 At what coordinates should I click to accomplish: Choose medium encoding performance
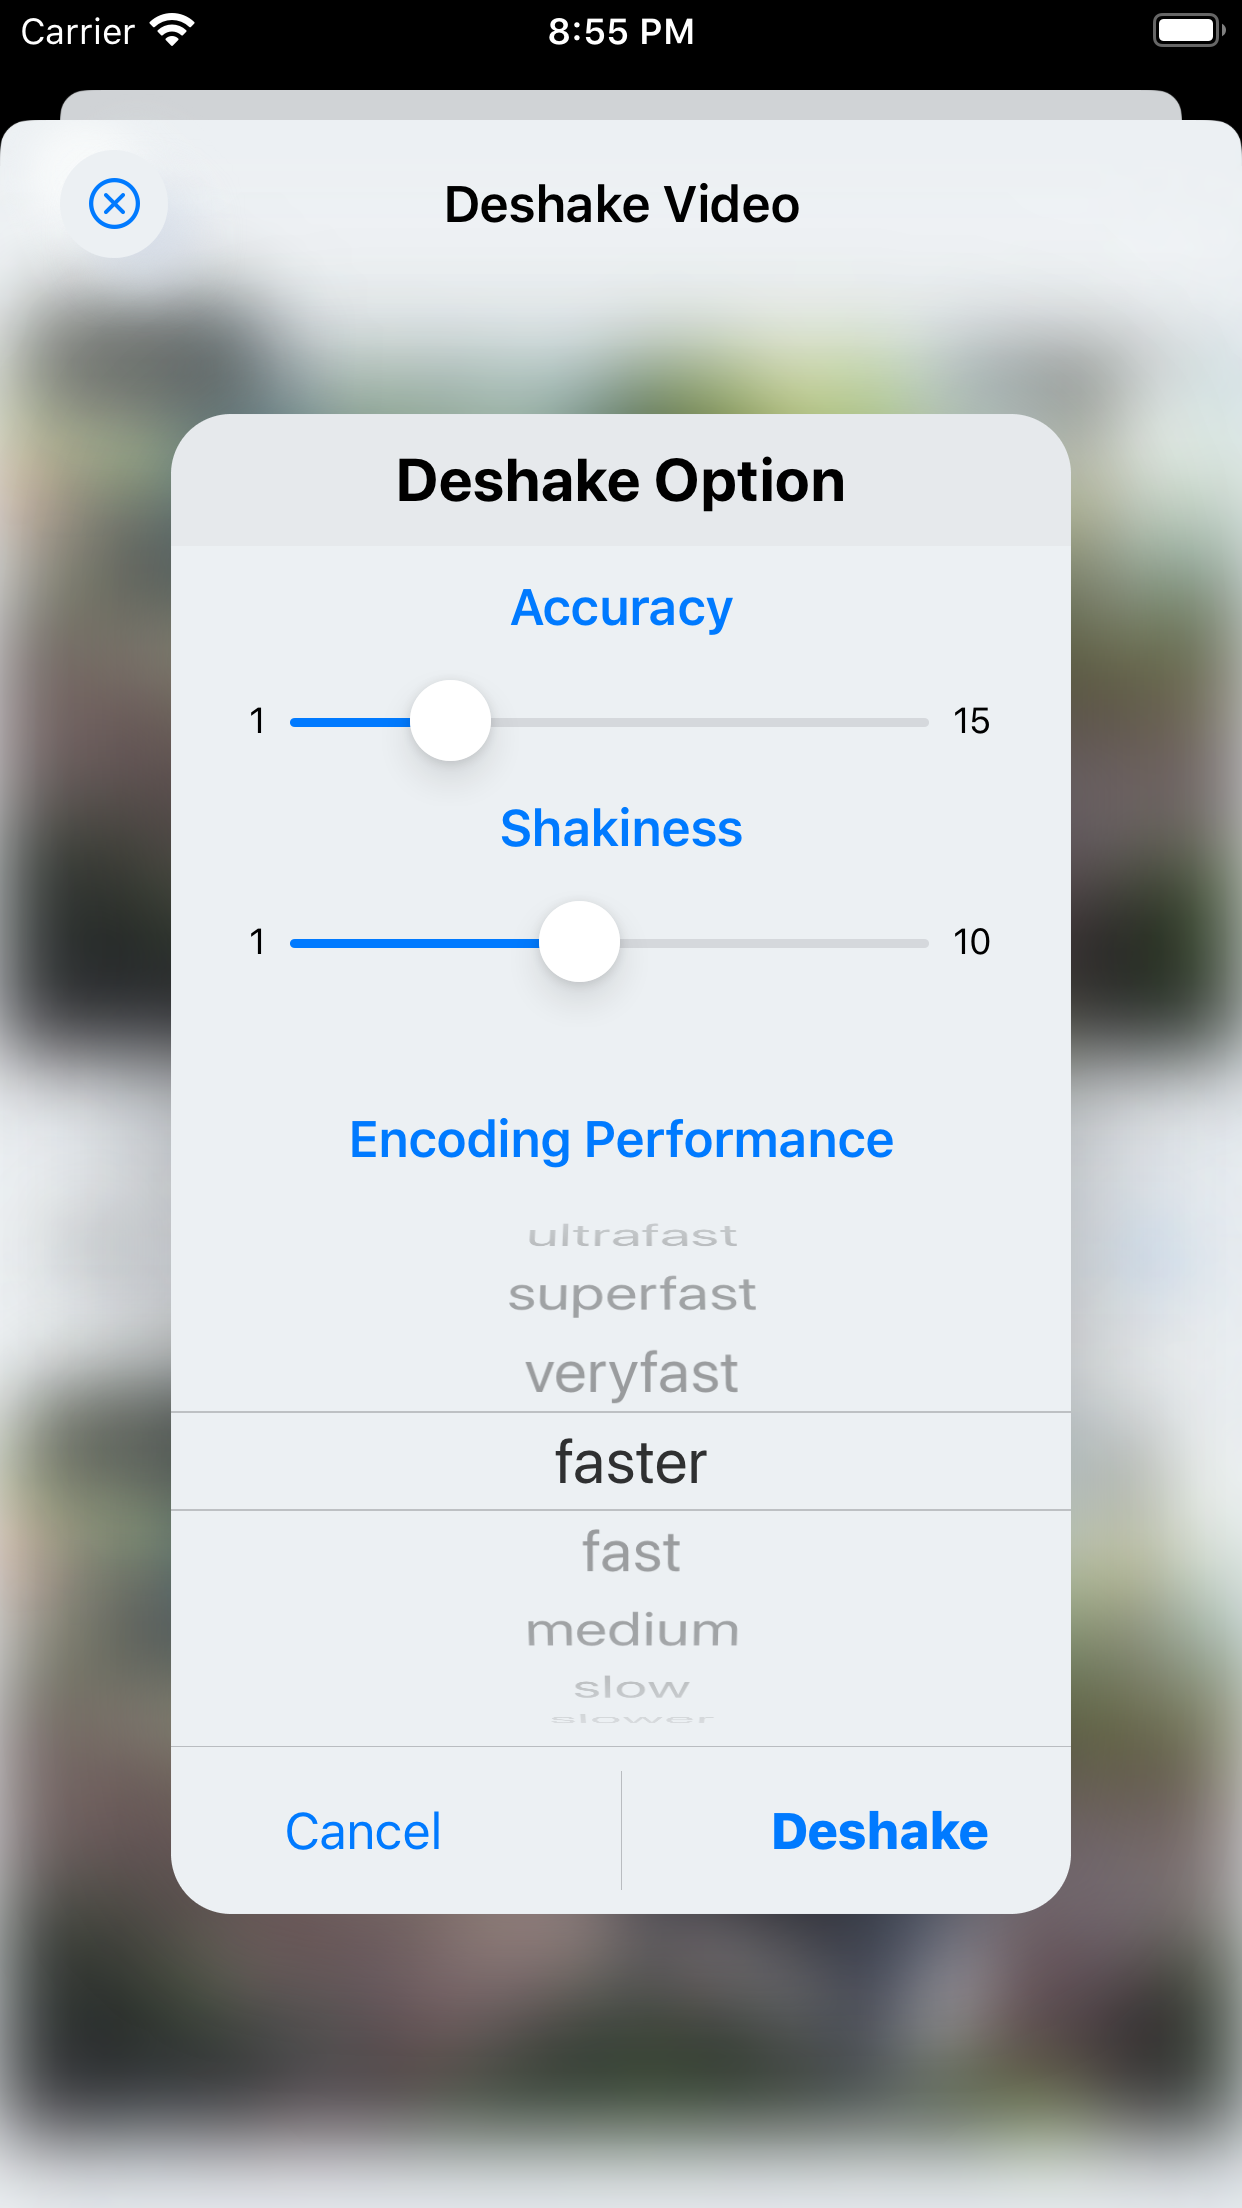coord(632,1630)
